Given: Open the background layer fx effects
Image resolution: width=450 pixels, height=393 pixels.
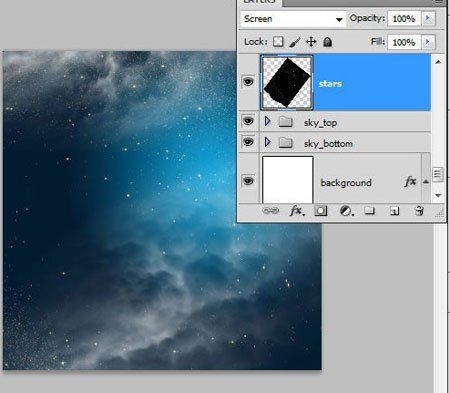Looking at the screenshot, I should (x=410, y=182).
